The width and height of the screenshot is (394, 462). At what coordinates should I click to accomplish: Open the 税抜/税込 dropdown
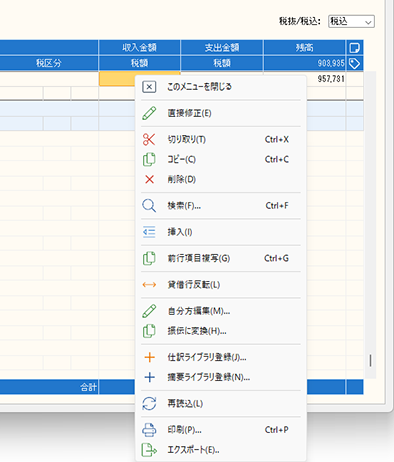pos(351,21)
